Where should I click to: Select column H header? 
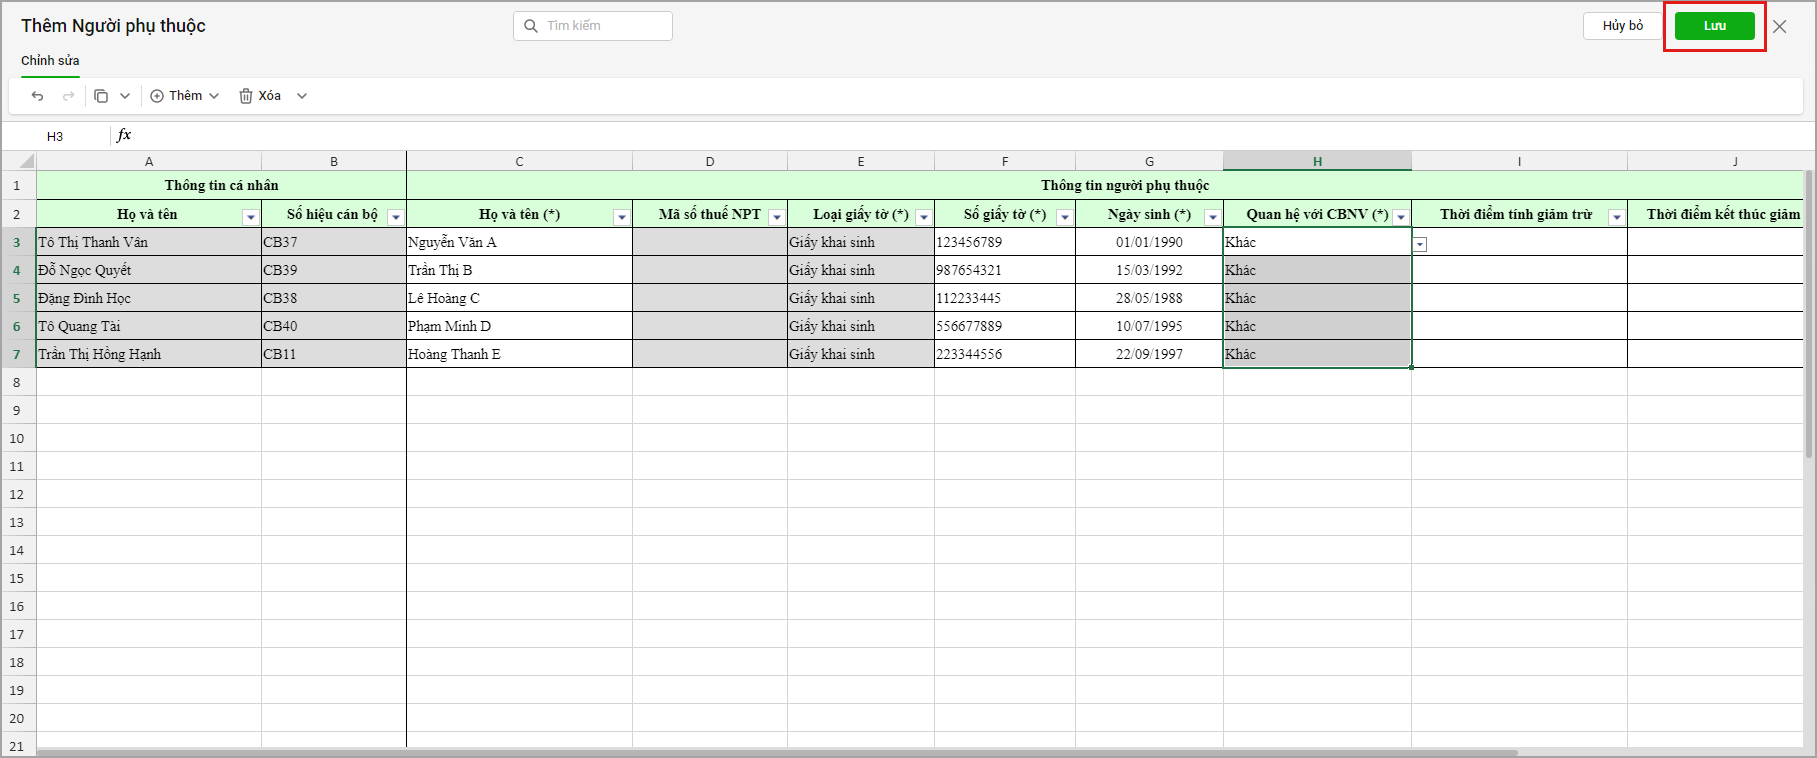coord(1317,161)
